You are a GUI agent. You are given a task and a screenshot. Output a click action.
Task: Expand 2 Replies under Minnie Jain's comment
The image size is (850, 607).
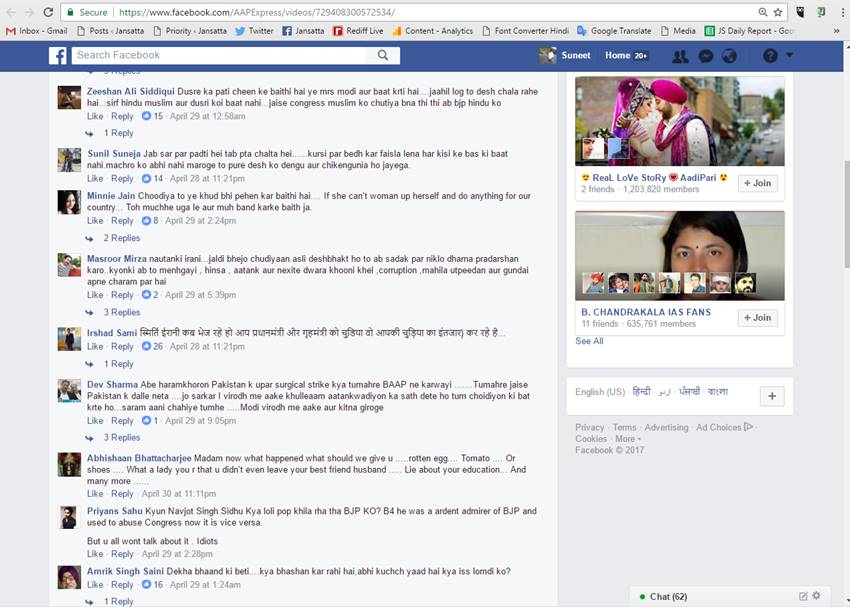click(121, 238)
